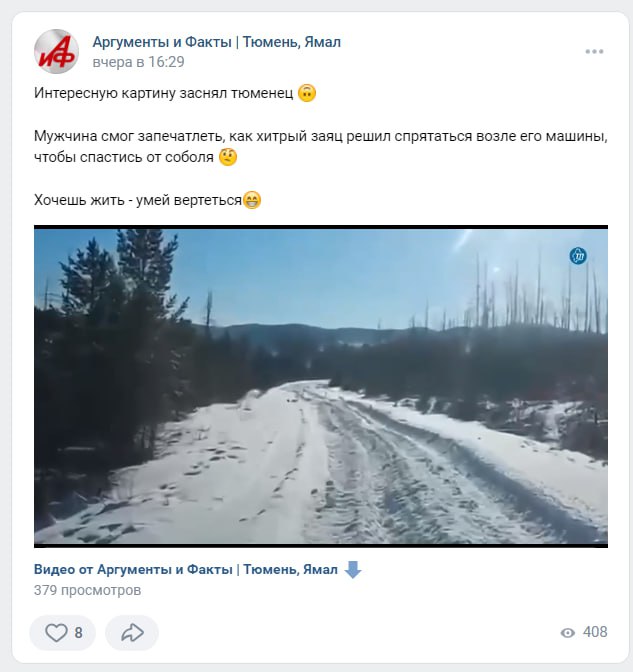Click the 408 views number
633x672 pixels.
point(595,632)
